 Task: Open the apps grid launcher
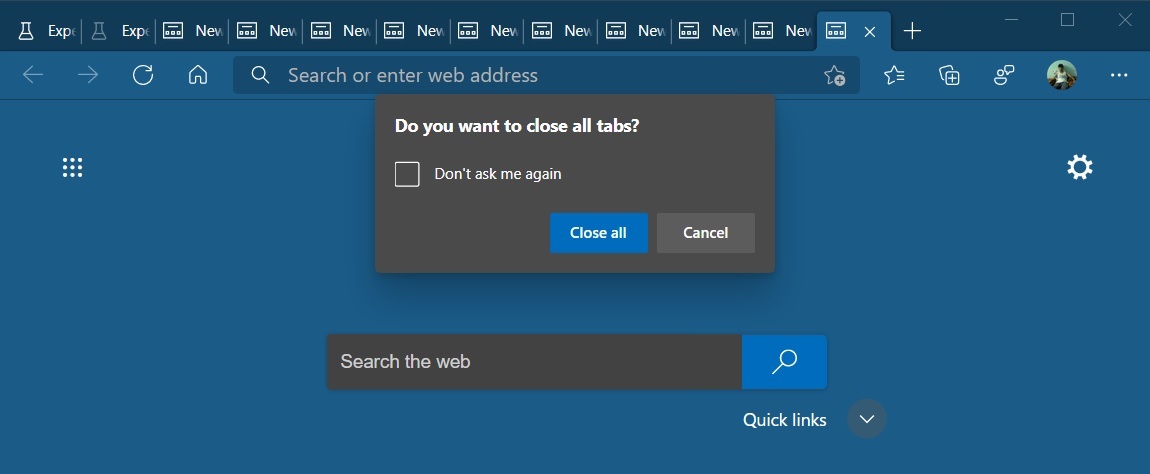(x=72, y=167)
